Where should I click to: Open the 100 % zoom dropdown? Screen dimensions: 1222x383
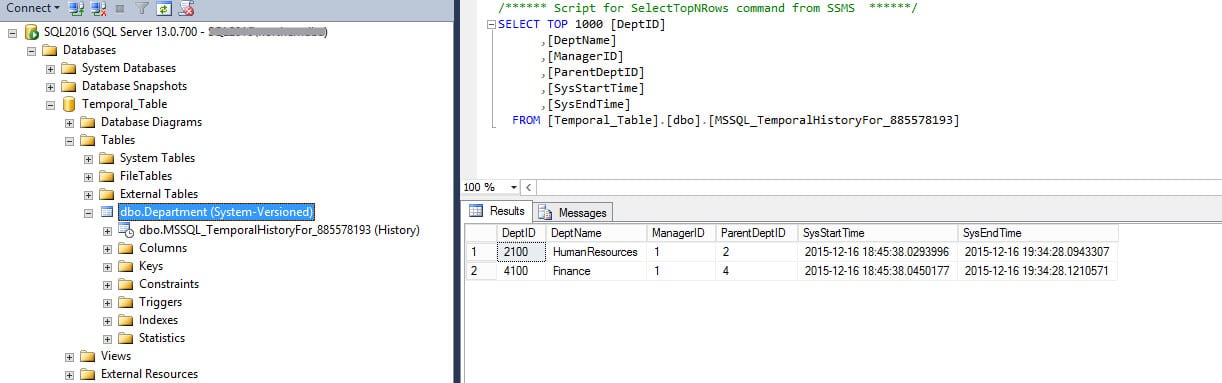pos(514,187)
